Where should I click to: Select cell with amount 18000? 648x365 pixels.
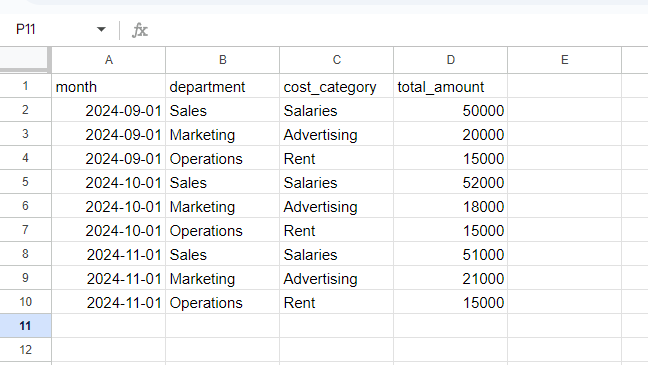coord(451,206)
